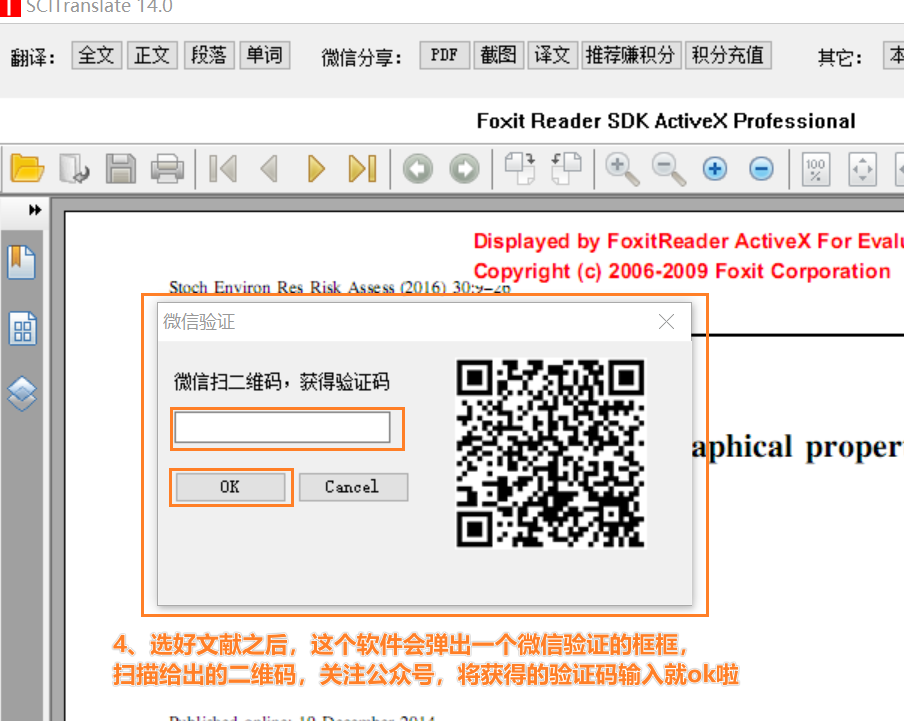Close the 微信验证 dialog
The image size is (904, 721).
666,322
